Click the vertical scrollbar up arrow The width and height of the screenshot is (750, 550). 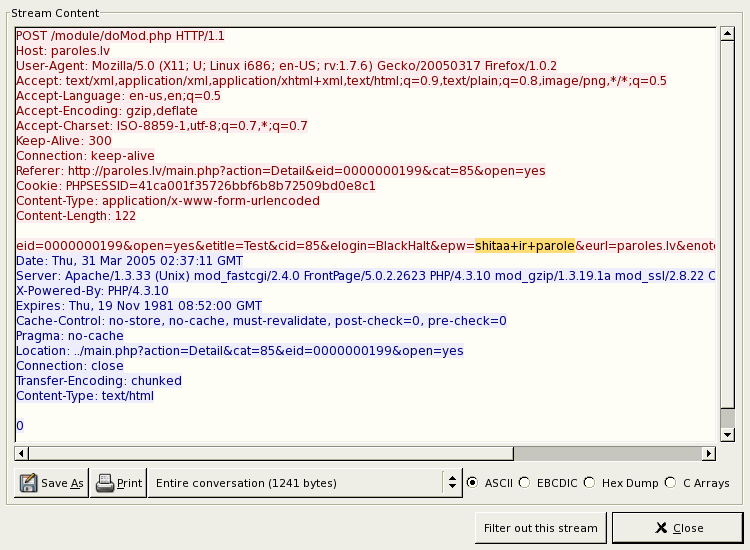click(x=727, y=34)
